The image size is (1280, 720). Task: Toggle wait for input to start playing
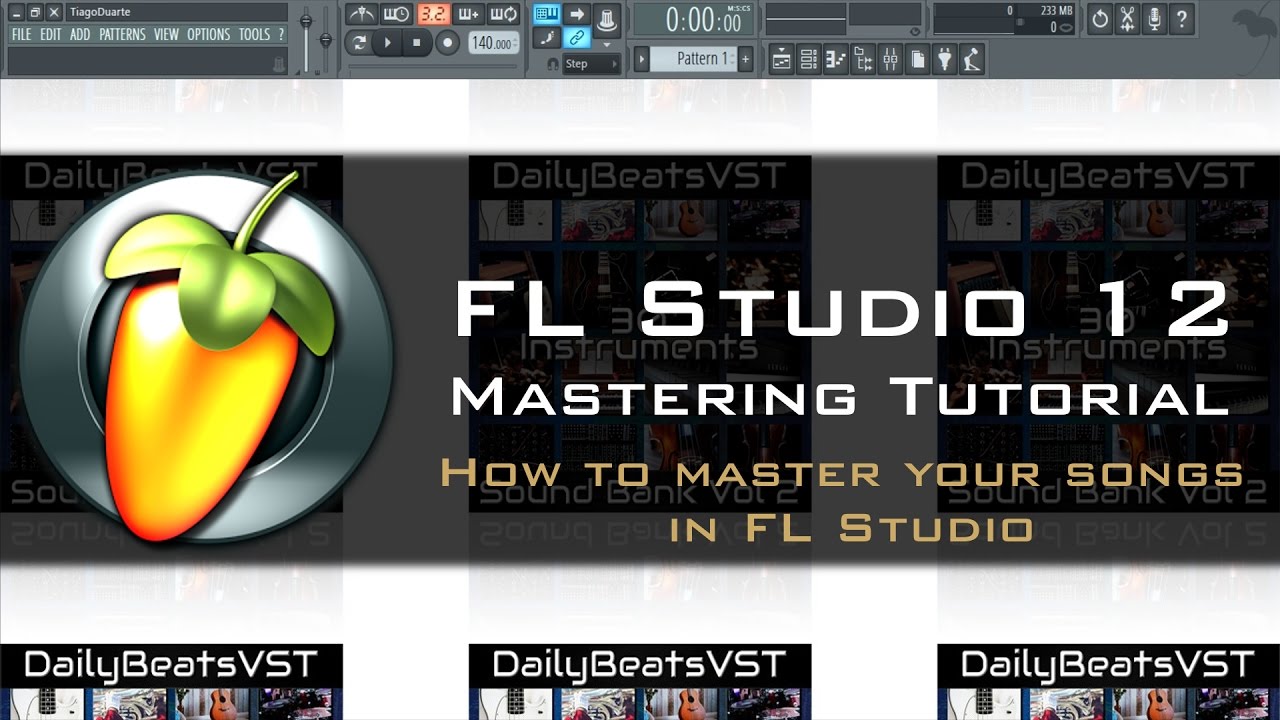(x=397, y=14)
